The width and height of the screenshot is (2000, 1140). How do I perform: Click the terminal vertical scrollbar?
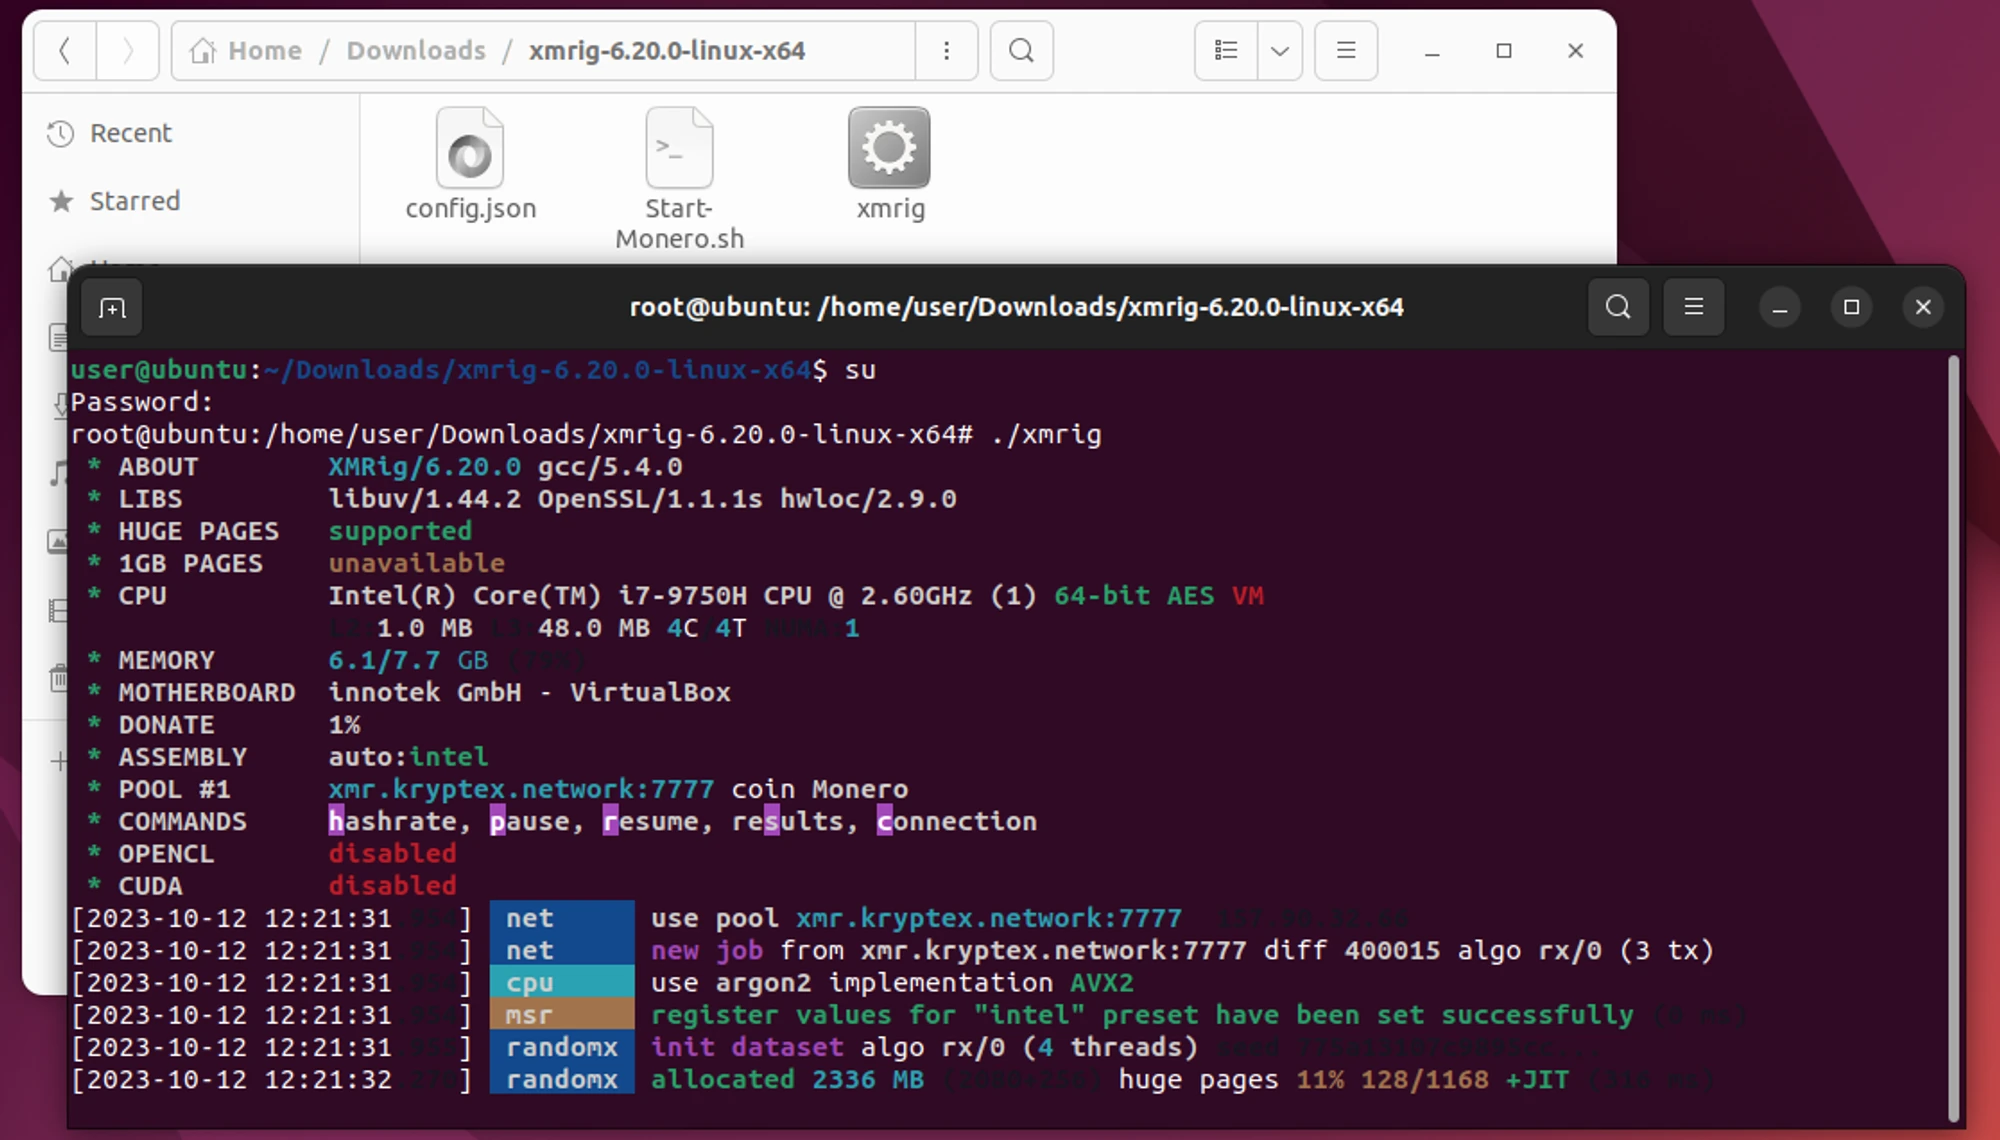(x=1953, y=738)
